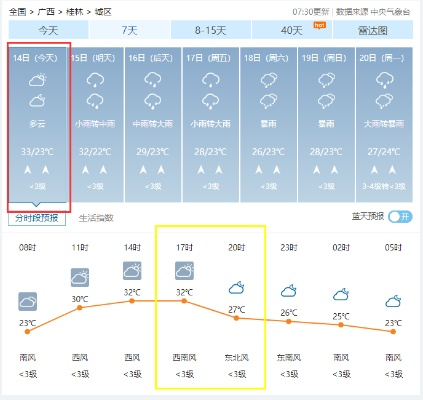
Task: Click the 30℃ label at 11时
Action: click(x=80, y=299)
